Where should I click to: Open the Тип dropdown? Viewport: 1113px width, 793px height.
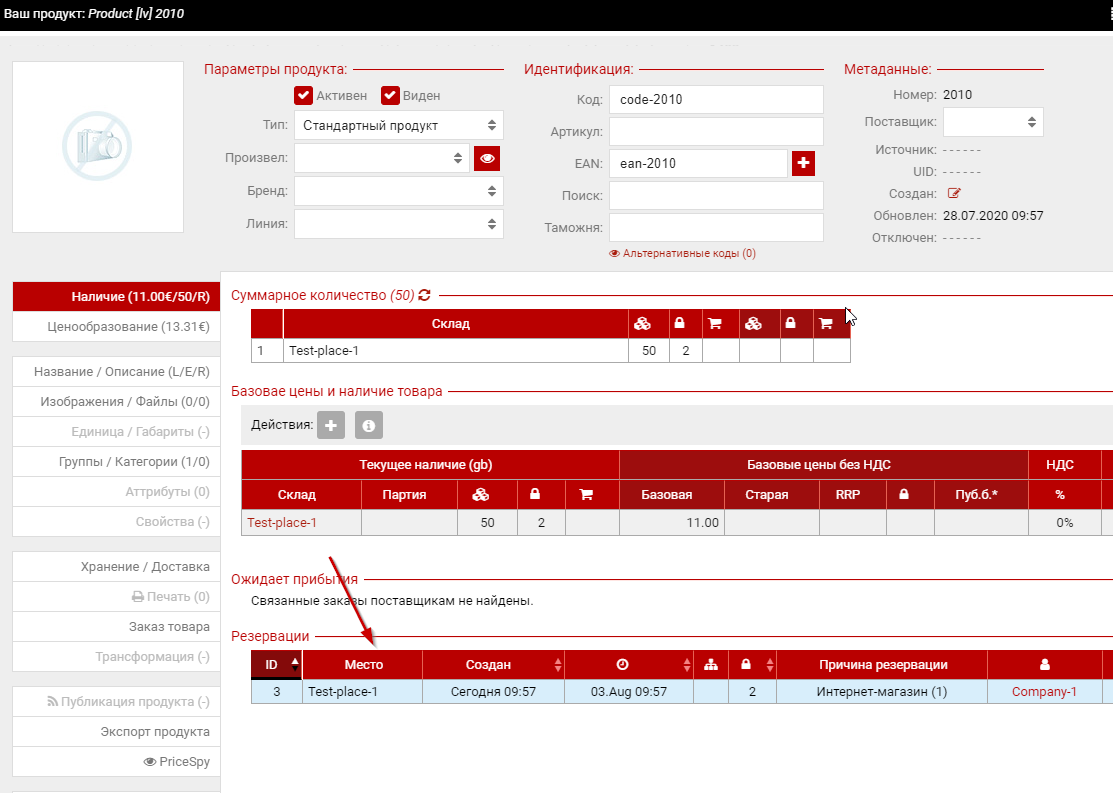398,125
